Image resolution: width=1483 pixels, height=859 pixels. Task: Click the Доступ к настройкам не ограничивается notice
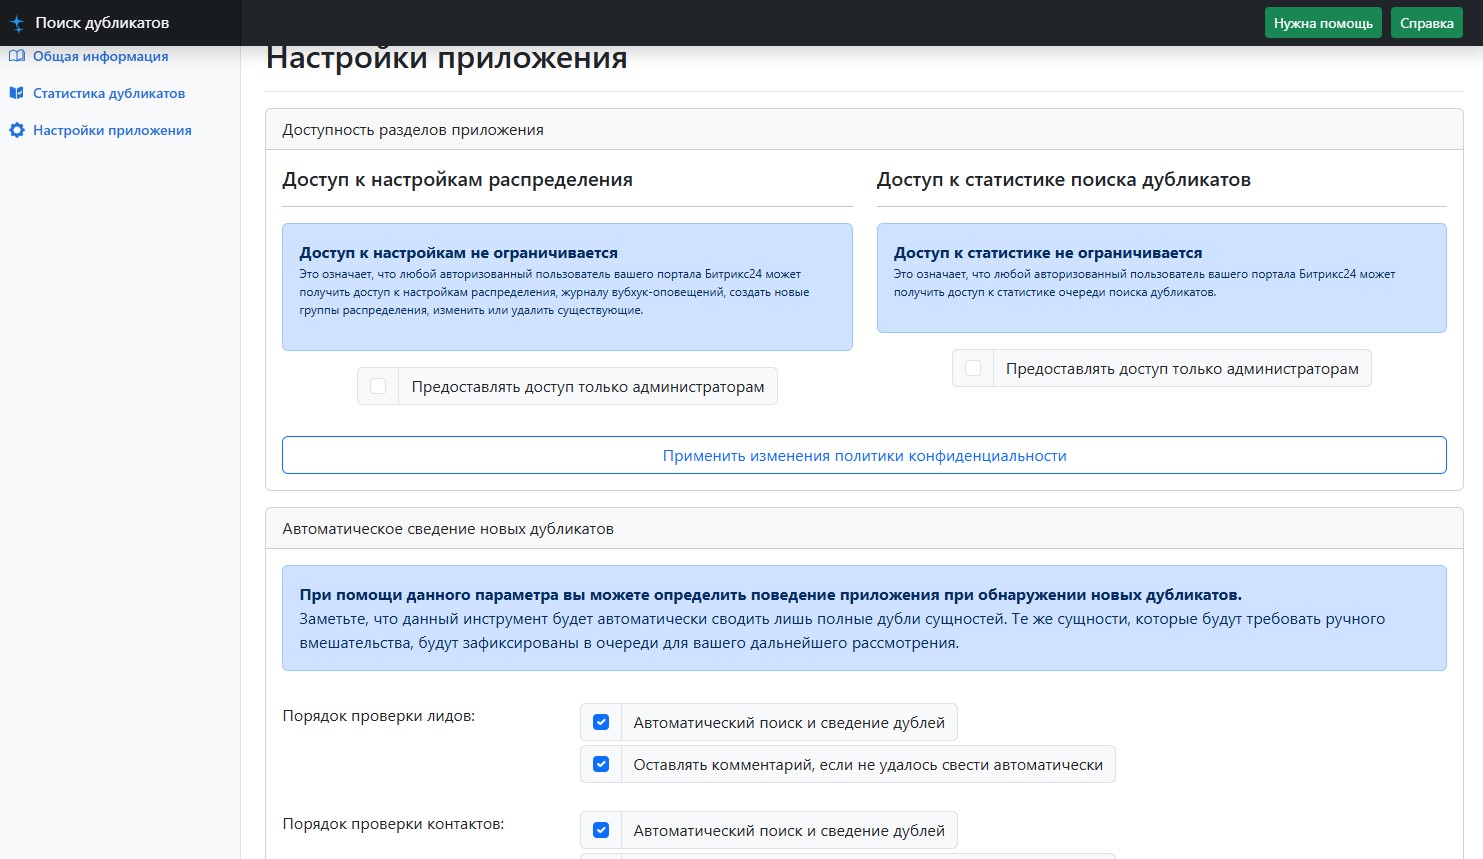567,286
